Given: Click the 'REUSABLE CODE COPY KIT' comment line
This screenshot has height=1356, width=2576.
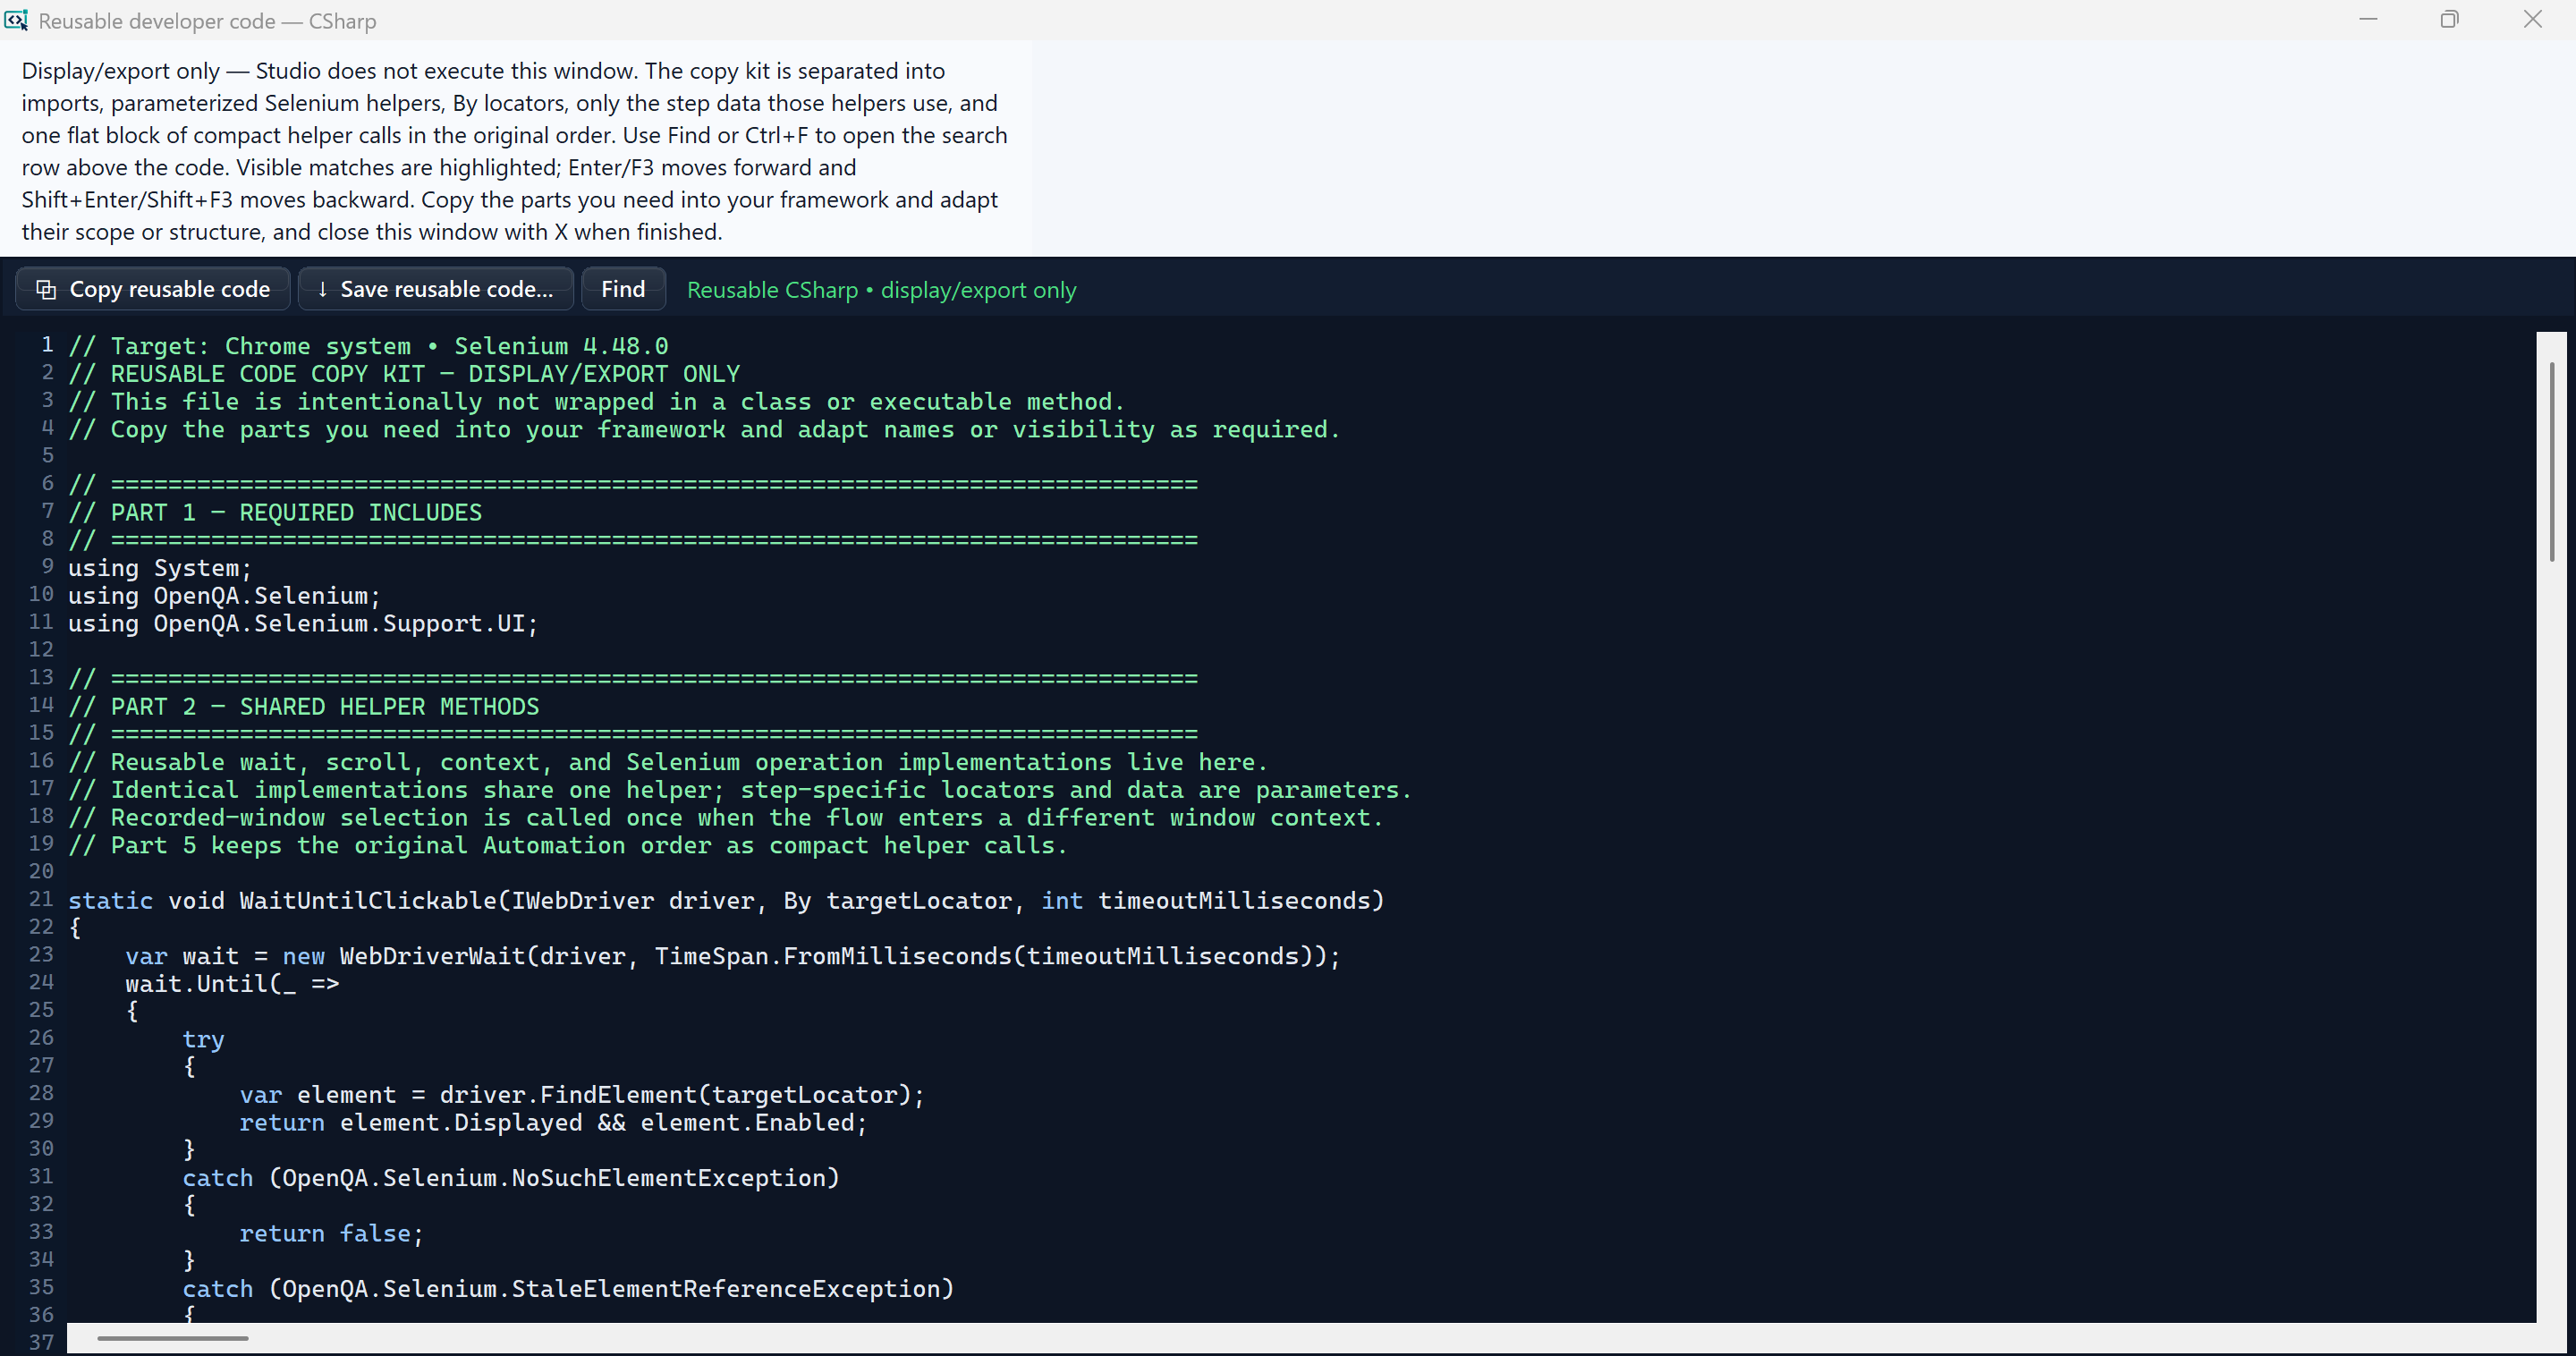Looking at the screenshot, I should tap(404, 374).
